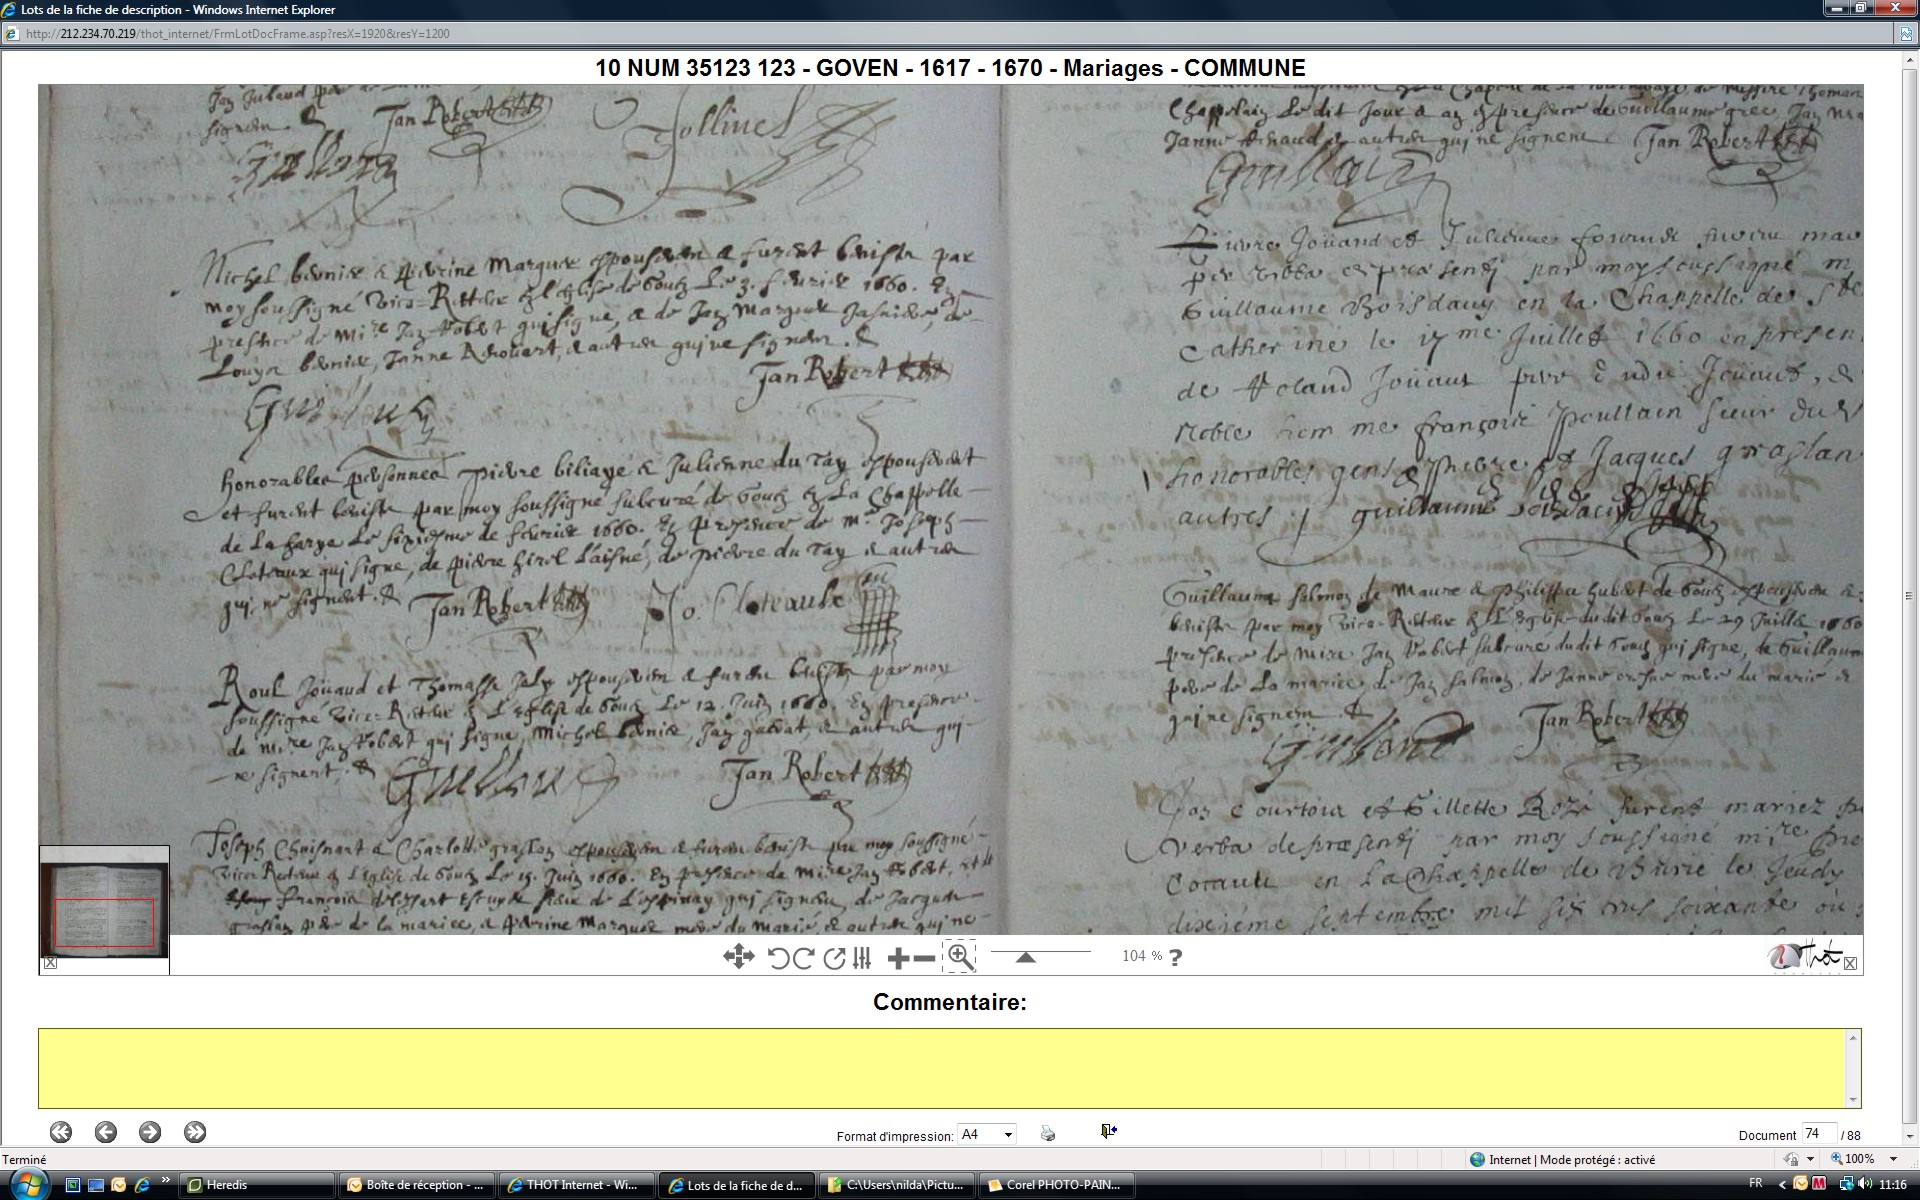Jump to last document
The height and width of the screenshot is (1200, 1920).
[x=195, y=1132]
